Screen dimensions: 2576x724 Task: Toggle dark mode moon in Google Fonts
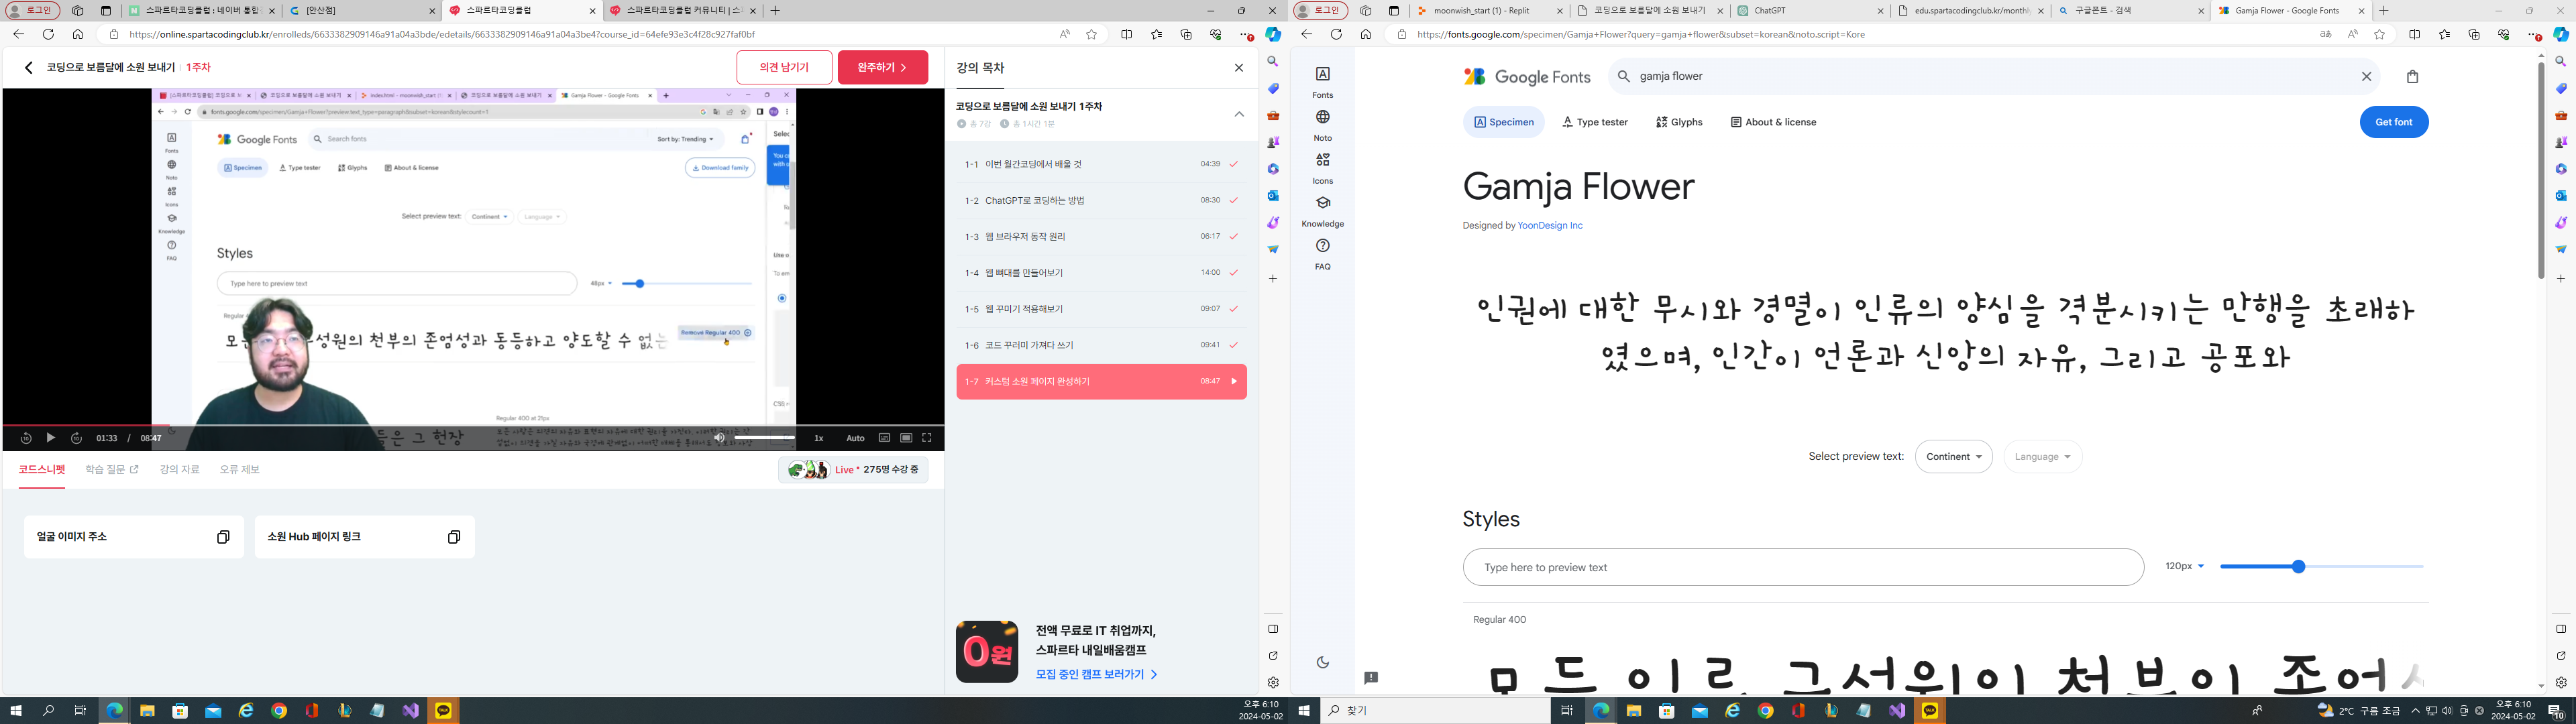click(1322, 662)
